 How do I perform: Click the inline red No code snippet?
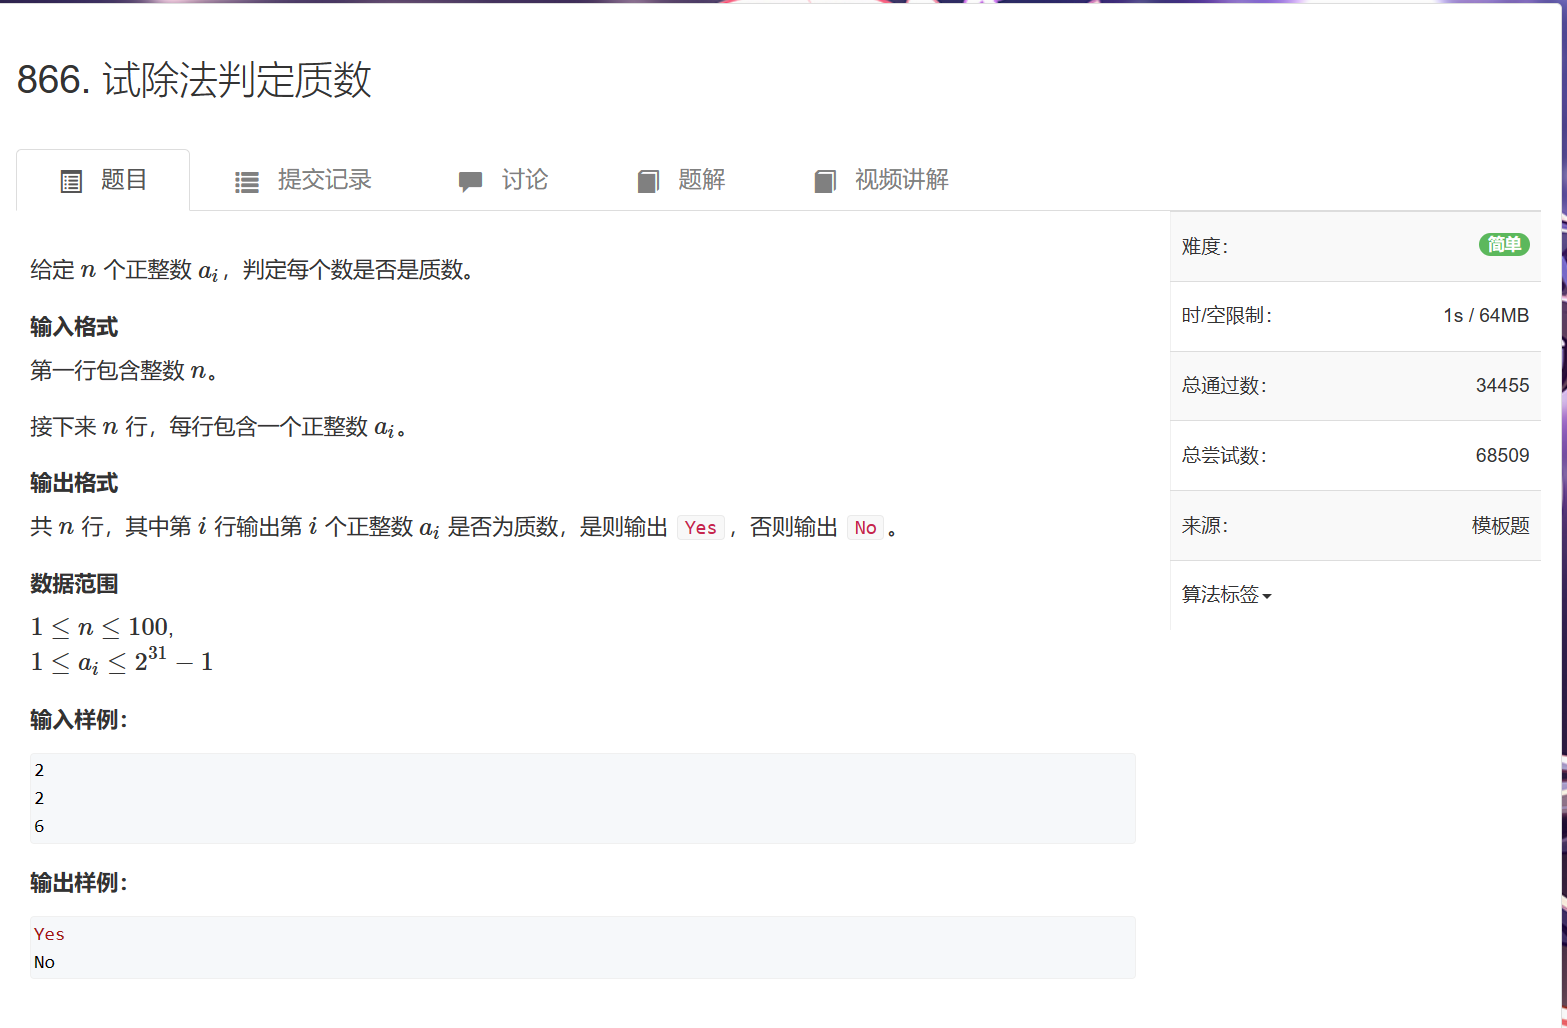point(865,528)
